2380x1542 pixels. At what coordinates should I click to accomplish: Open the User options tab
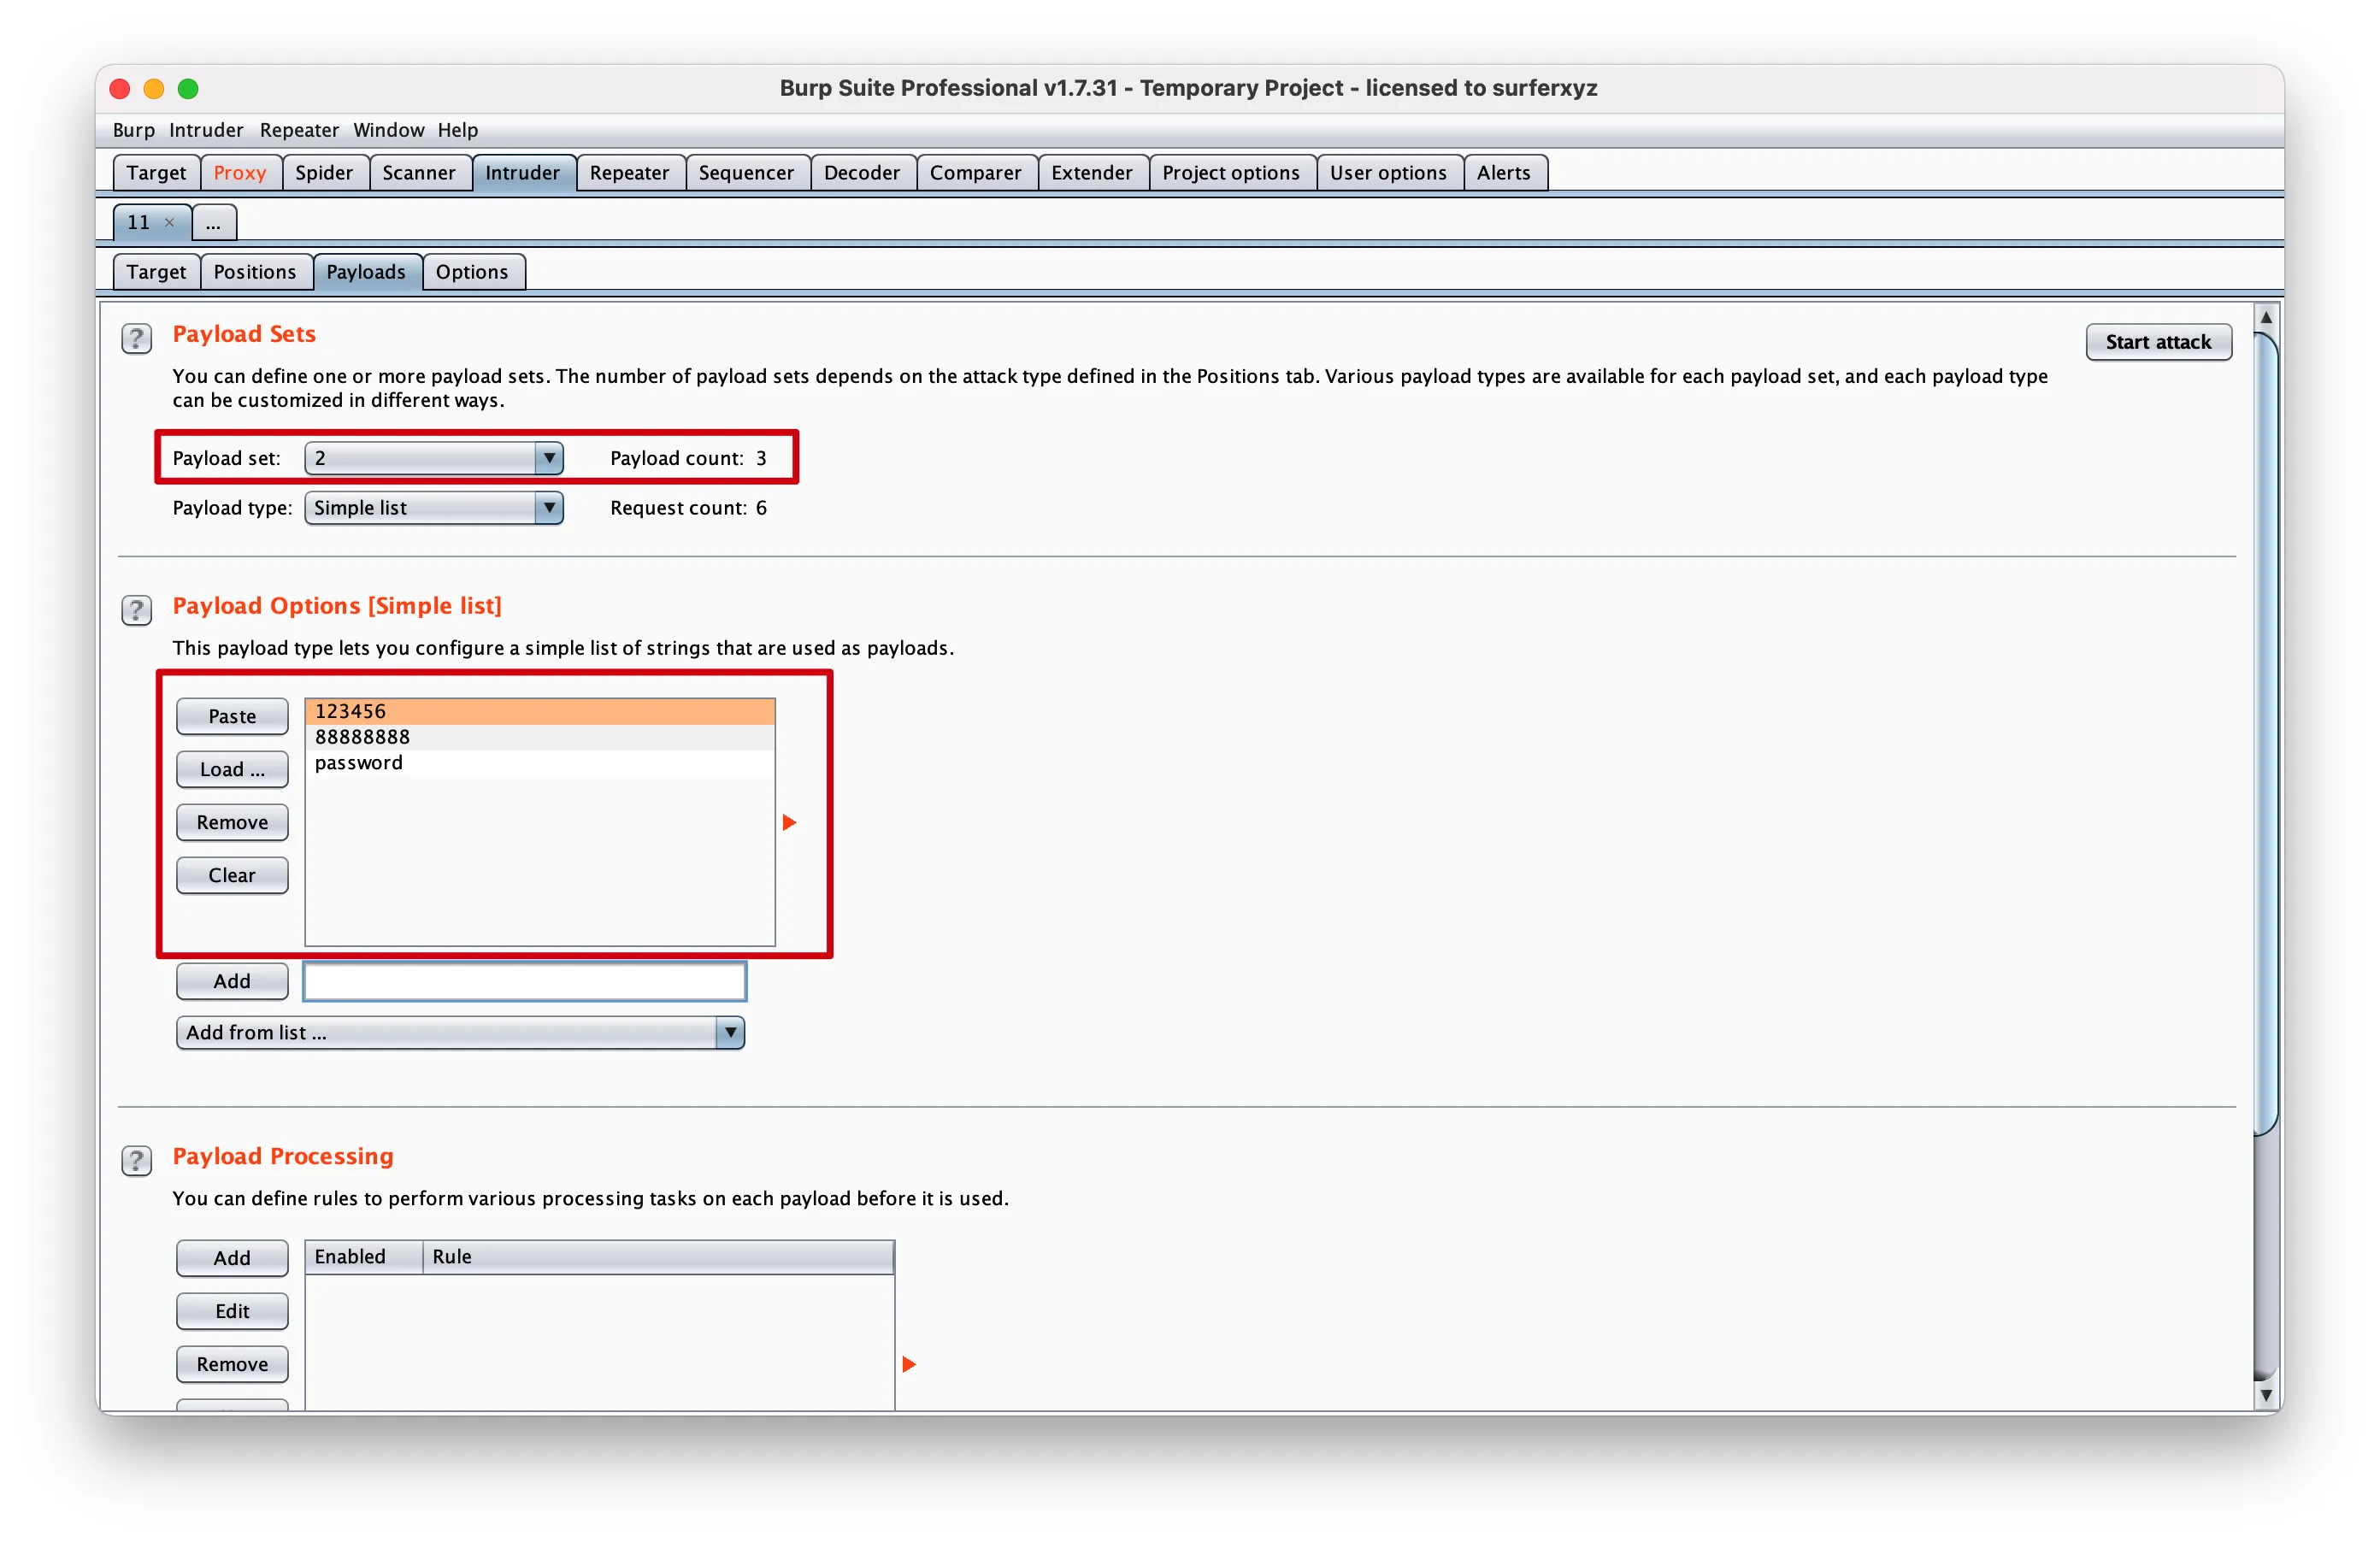[1388, 173]
